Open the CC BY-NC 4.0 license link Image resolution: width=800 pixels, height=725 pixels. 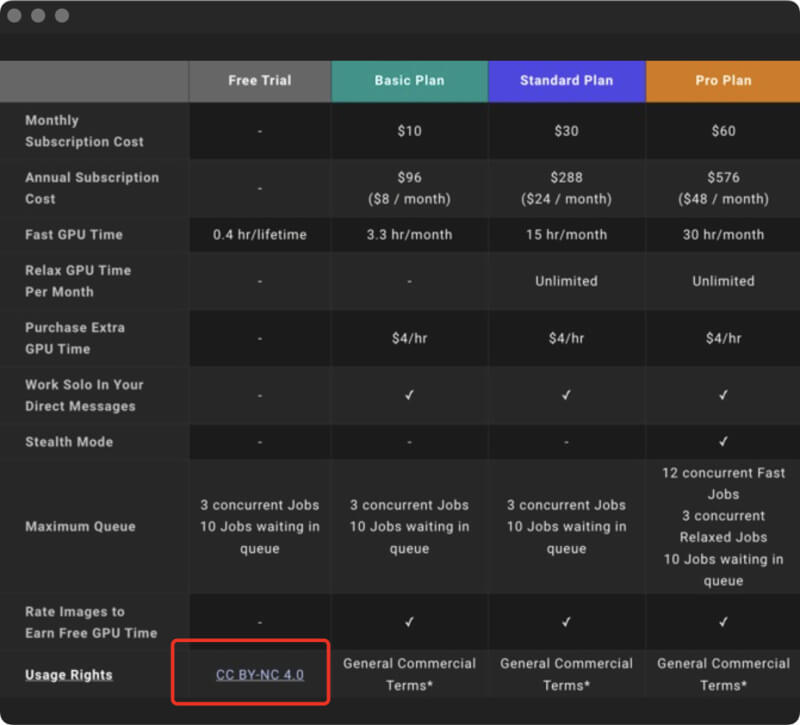[x=259, y=675]
